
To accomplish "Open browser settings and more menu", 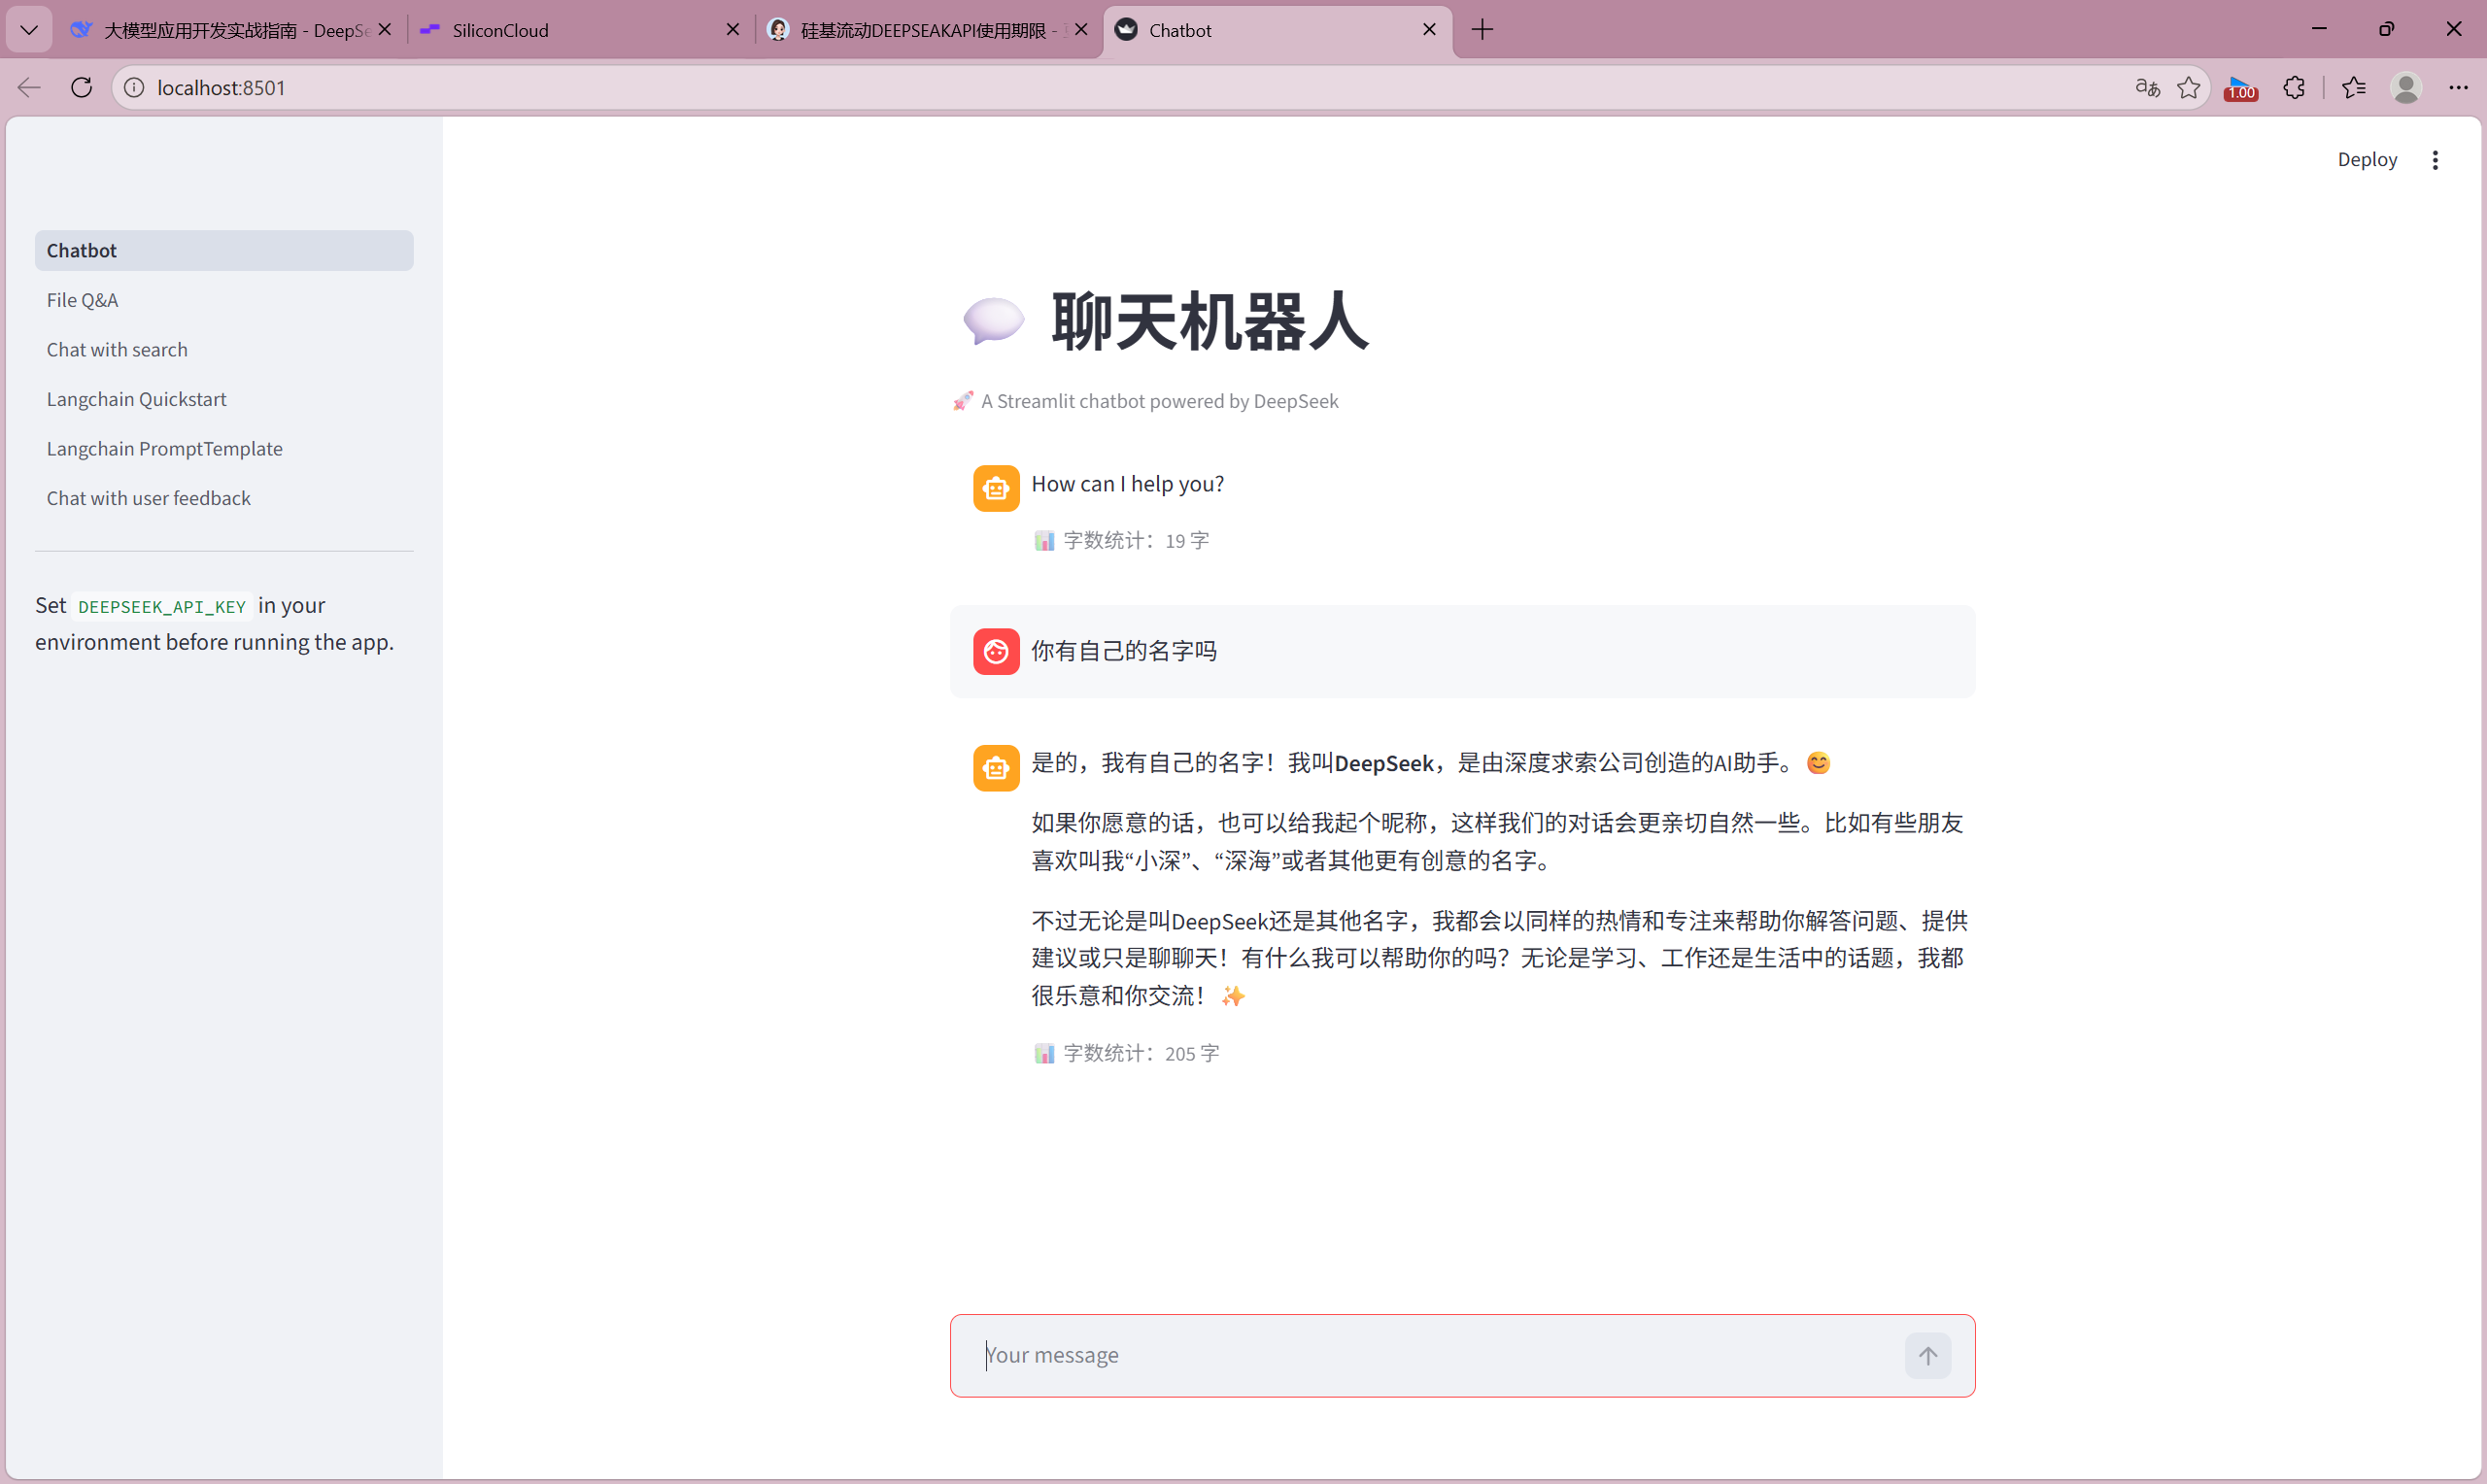I will point(2458,88).
